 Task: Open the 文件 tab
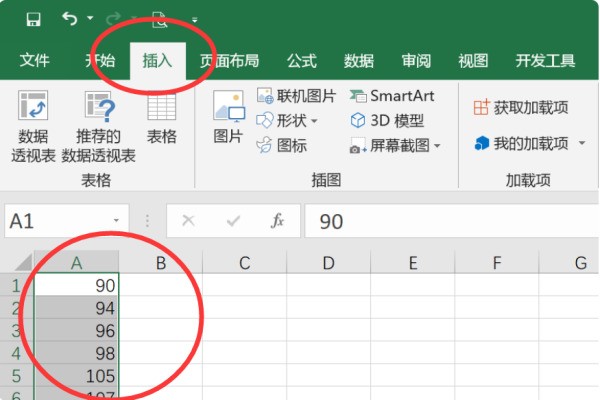[35, 60]
